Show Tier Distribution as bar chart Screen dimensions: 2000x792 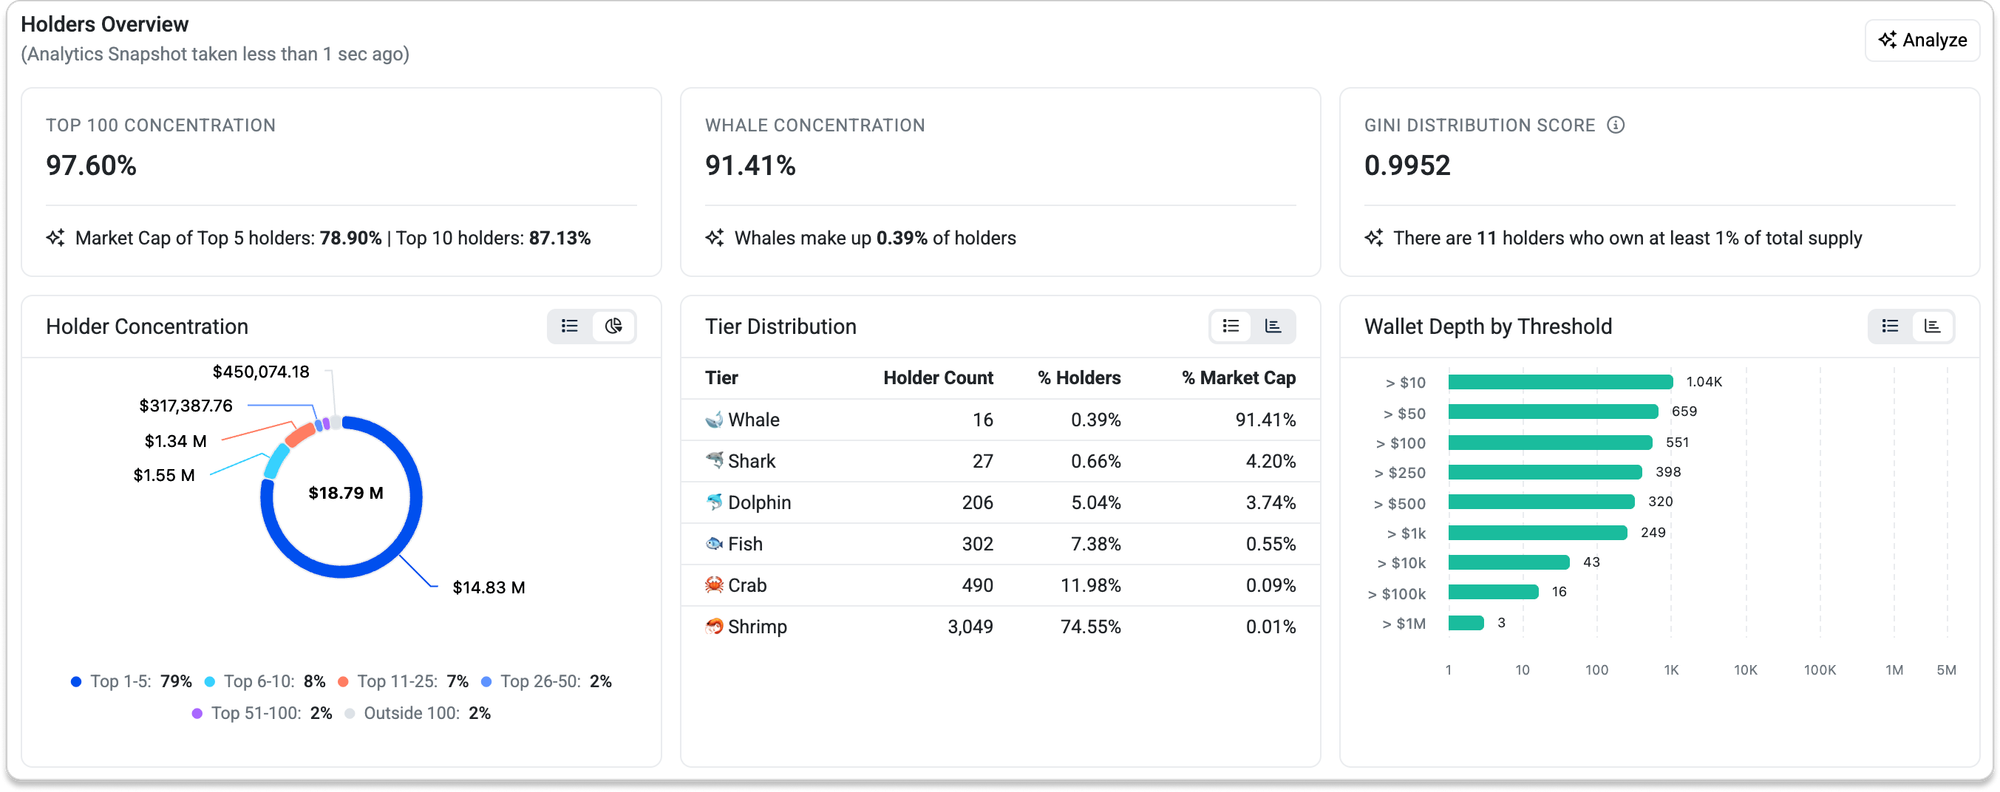(1273, 326)
